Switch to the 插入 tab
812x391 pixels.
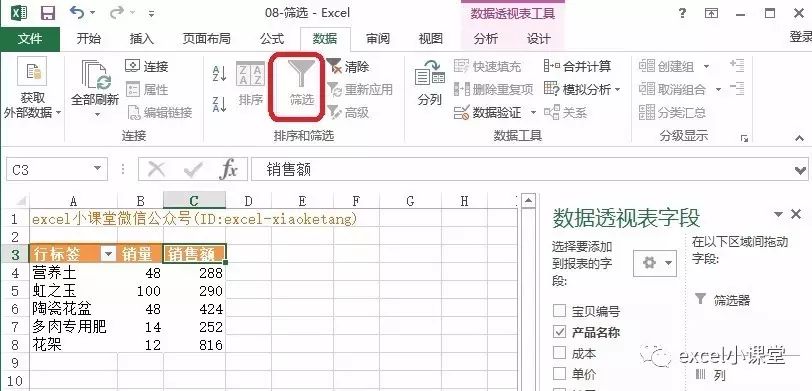click(141, 39)
